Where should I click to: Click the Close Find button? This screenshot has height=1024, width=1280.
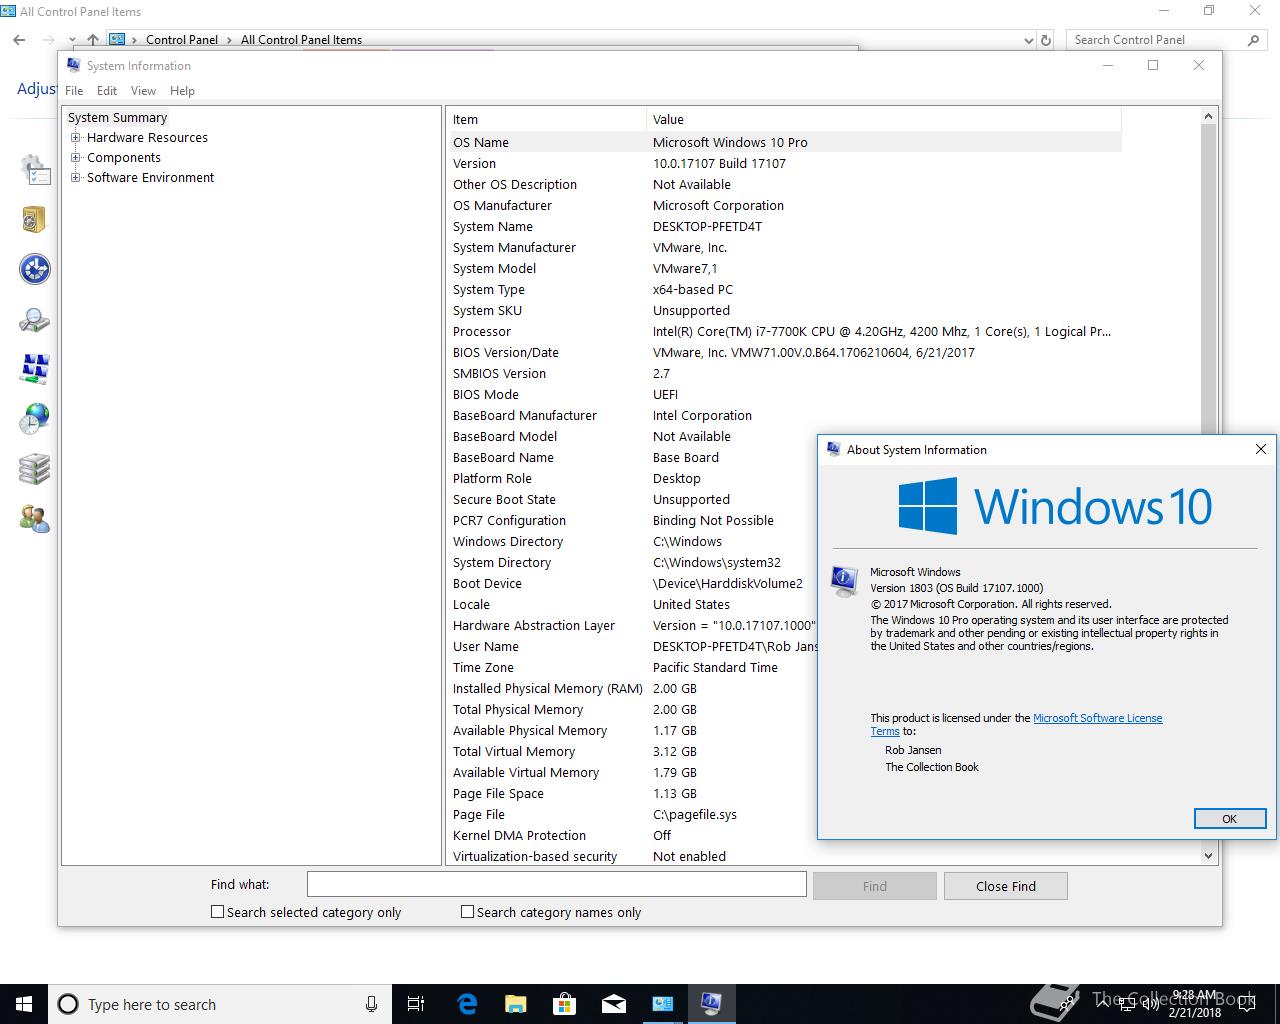(1006, 886)
